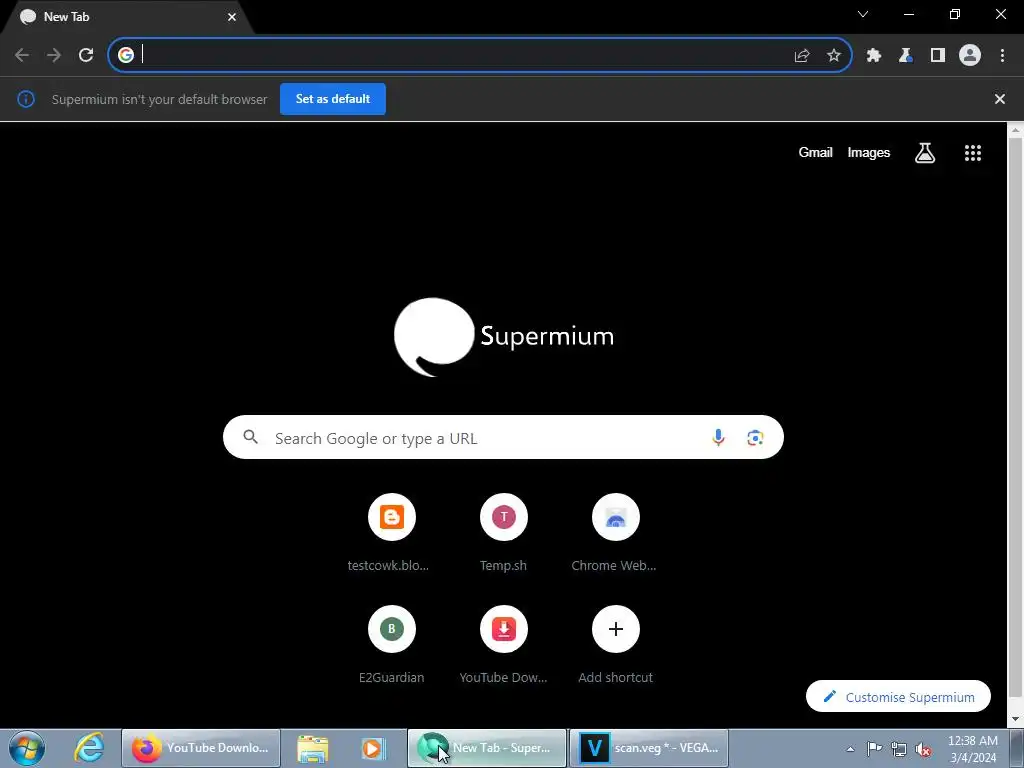Click the Add shortcut button
Screen dimensions: 1024x768
click(615, 645)
